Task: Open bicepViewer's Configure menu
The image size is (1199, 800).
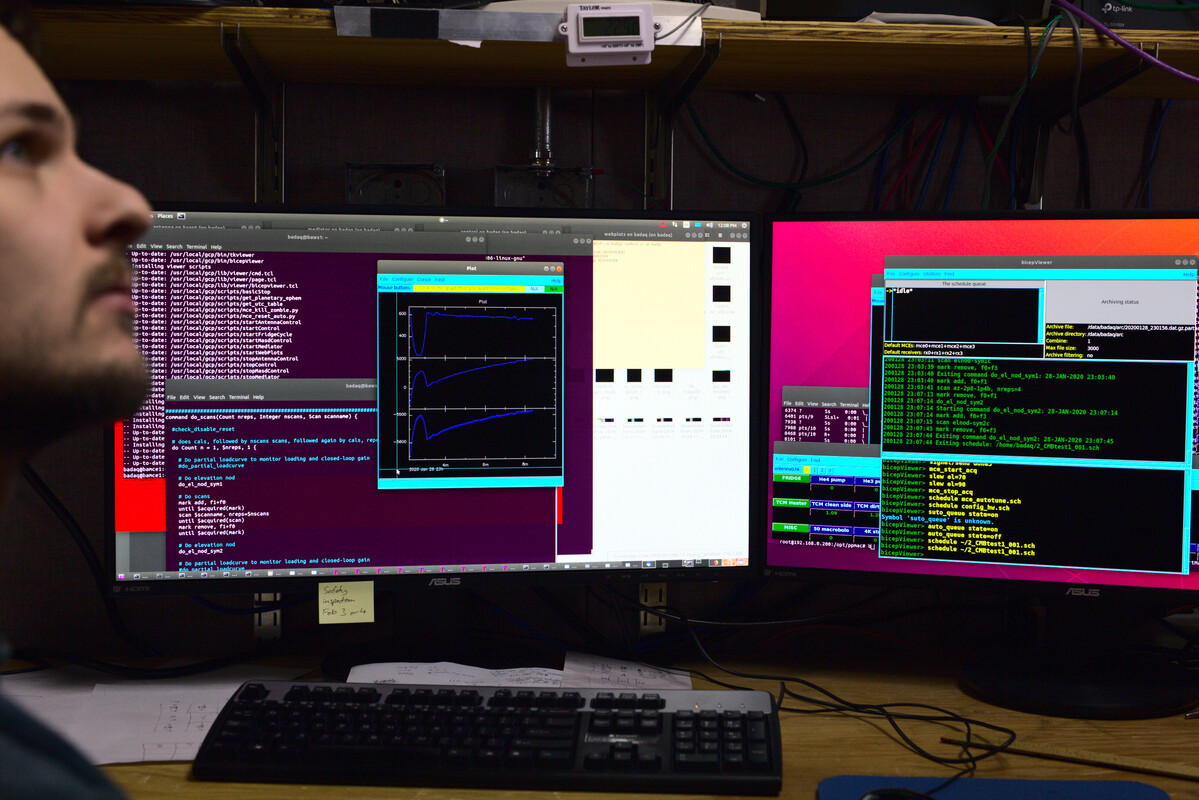Action: (x=909, y=274)
